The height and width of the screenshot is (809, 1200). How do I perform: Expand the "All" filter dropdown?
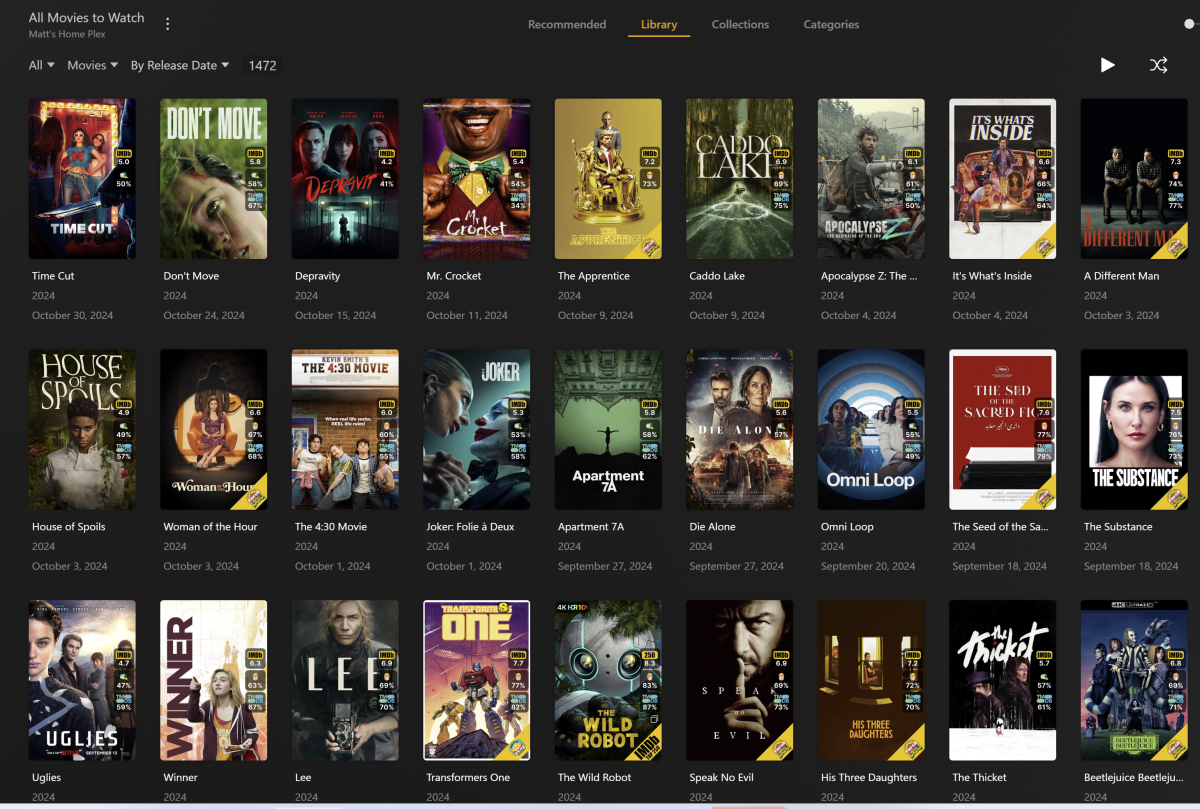tap(40, 64)
